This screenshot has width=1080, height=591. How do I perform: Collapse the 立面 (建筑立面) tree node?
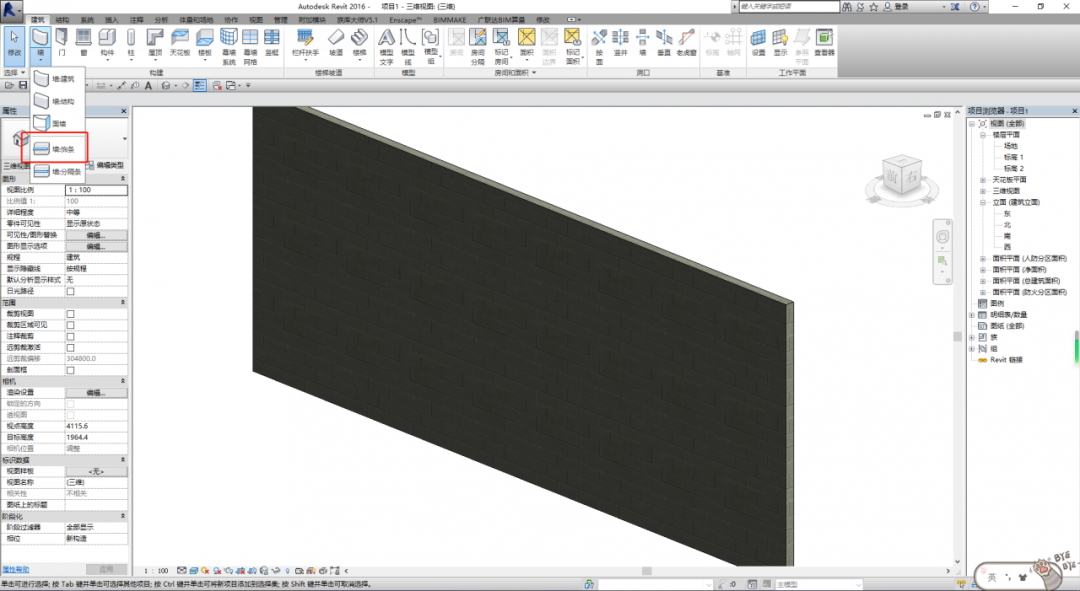coord(983,203)
